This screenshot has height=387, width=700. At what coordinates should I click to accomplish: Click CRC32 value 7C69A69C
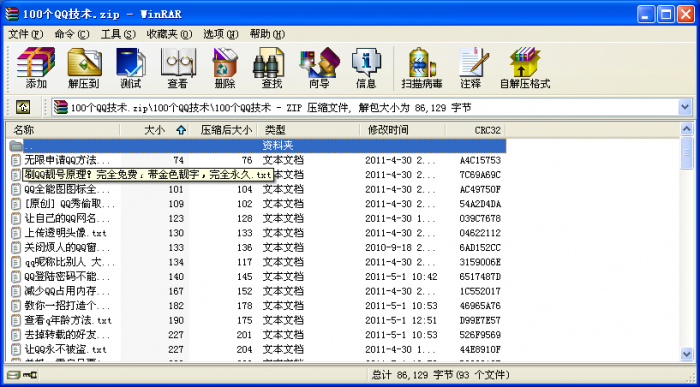(480, 175)
